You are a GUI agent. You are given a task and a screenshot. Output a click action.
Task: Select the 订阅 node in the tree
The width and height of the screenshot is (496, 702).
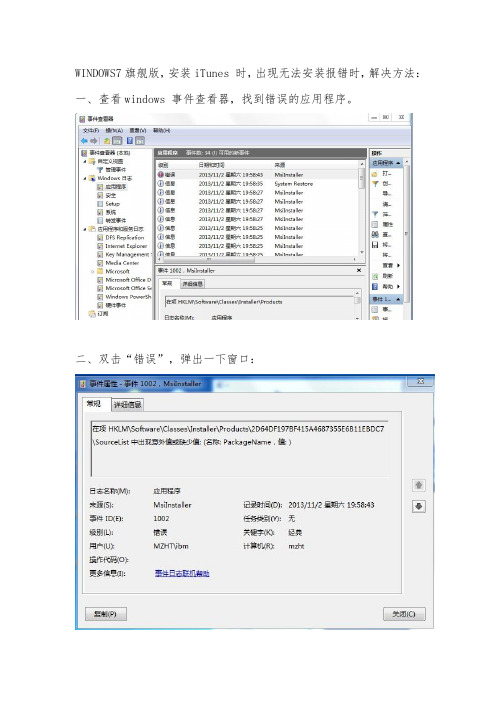click(99, 313)
